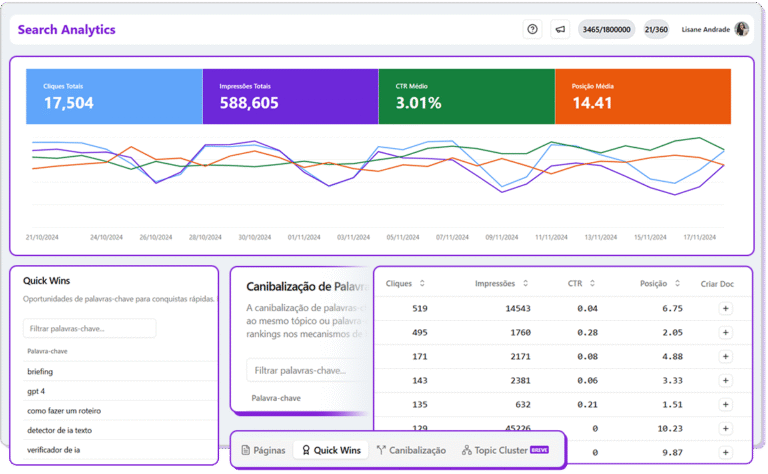This screenshot has height=474, width=768.
Task: Toggle the orange Posição Média card
Action: pos(642,96)
